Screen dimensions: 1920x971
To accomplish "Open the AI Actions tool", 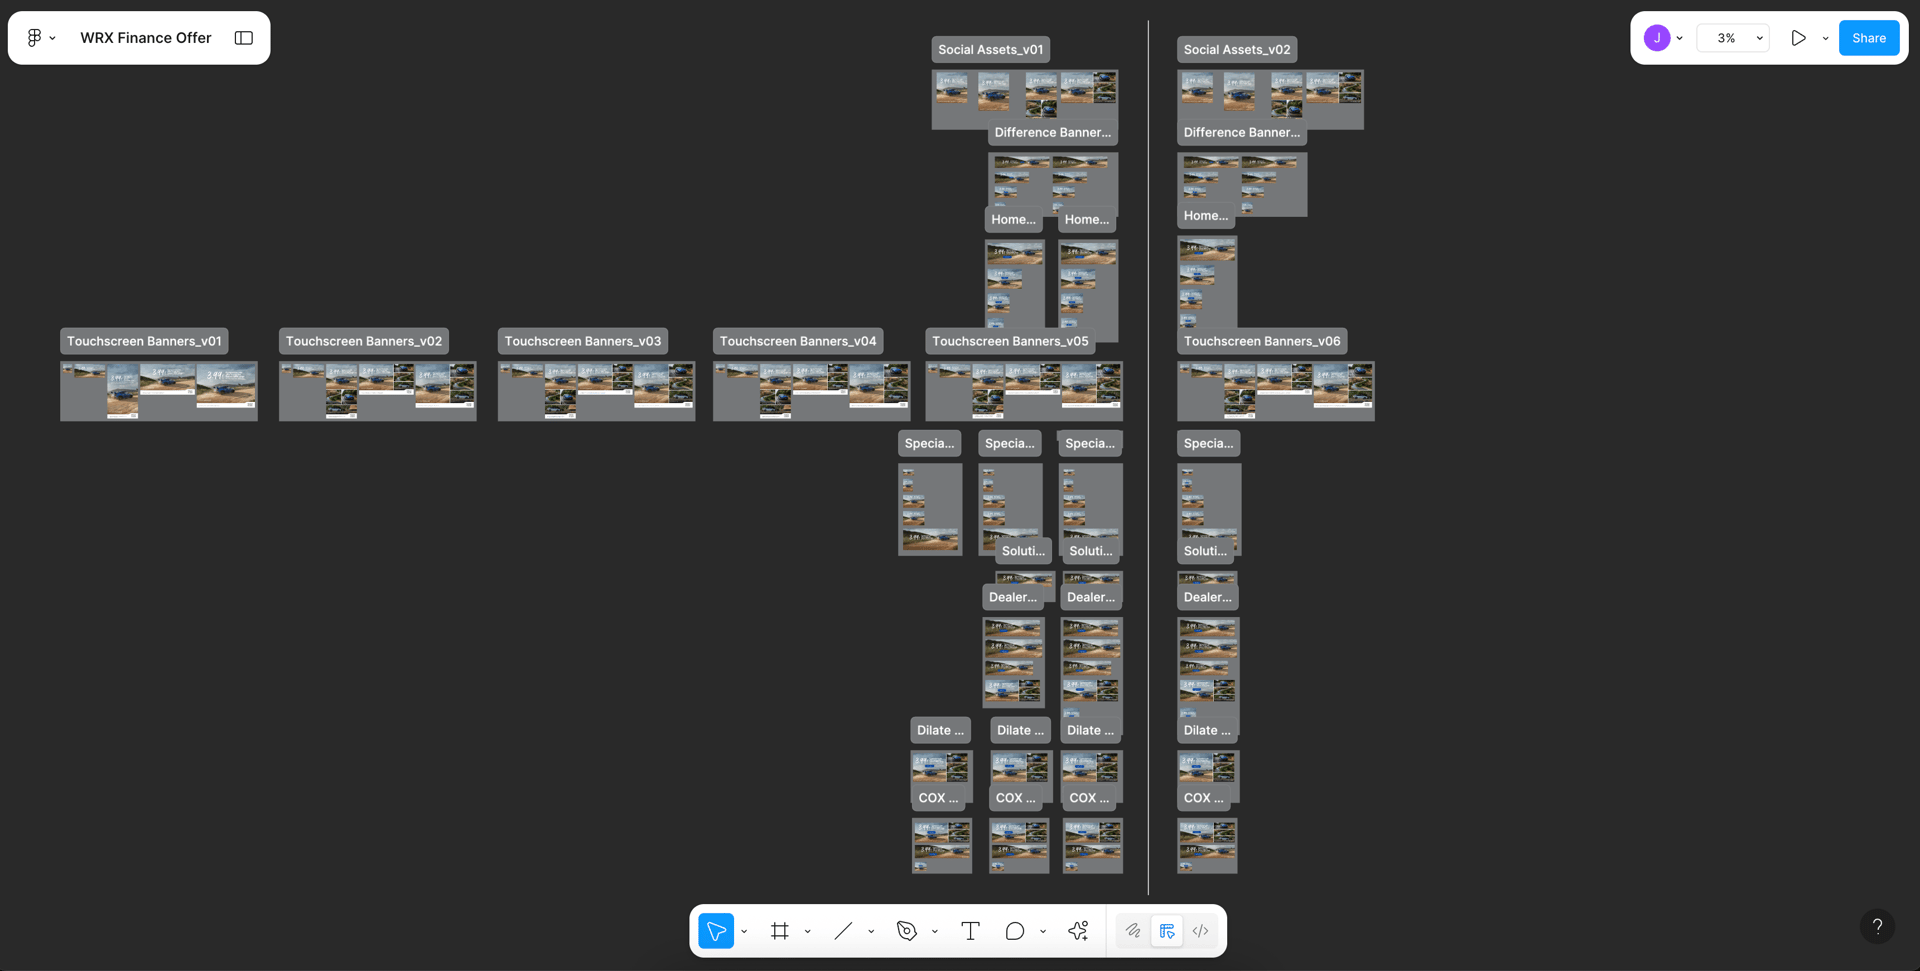I will [1078, 931].
